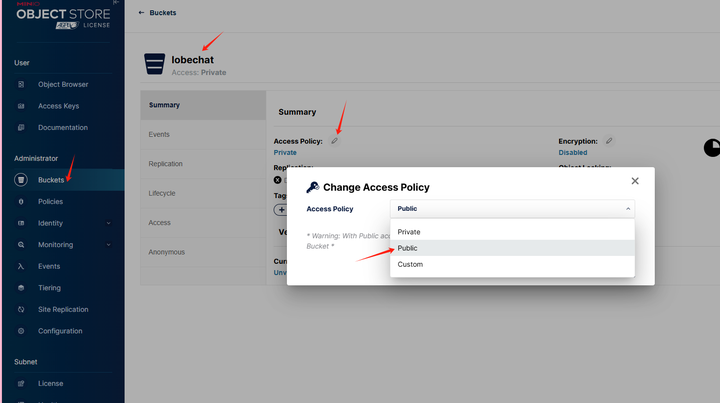Edit Encryption pencil icon
720x403 pixels.
click(609, 141)
